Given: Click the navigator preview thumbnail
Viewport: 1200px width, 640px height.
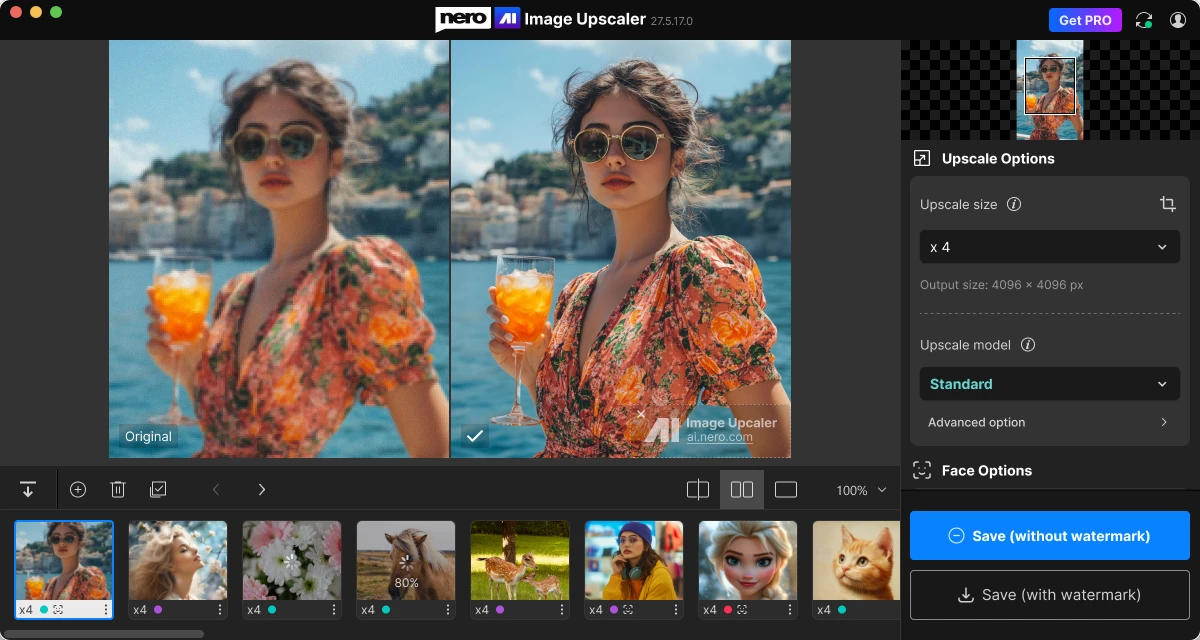Looking at the screenshot, I should coord(1050,90).
